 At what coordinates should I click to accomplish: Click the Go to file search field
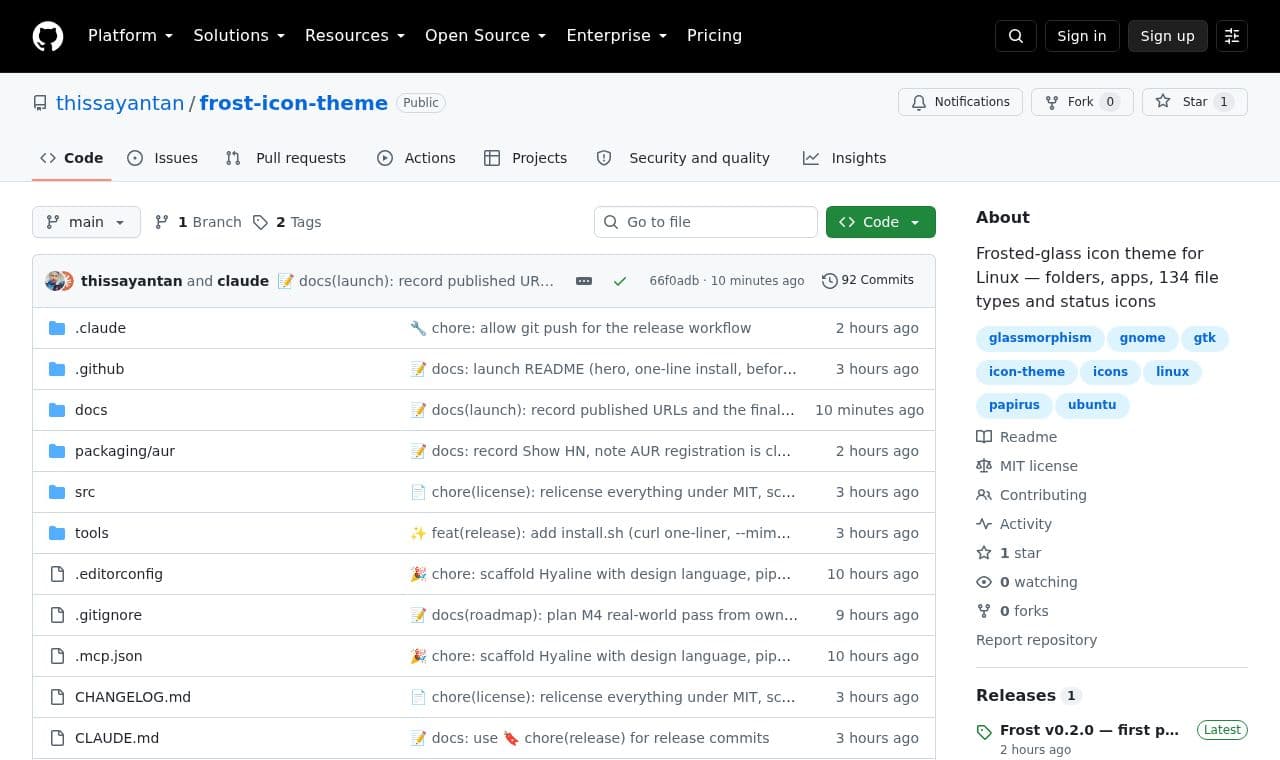706,222
